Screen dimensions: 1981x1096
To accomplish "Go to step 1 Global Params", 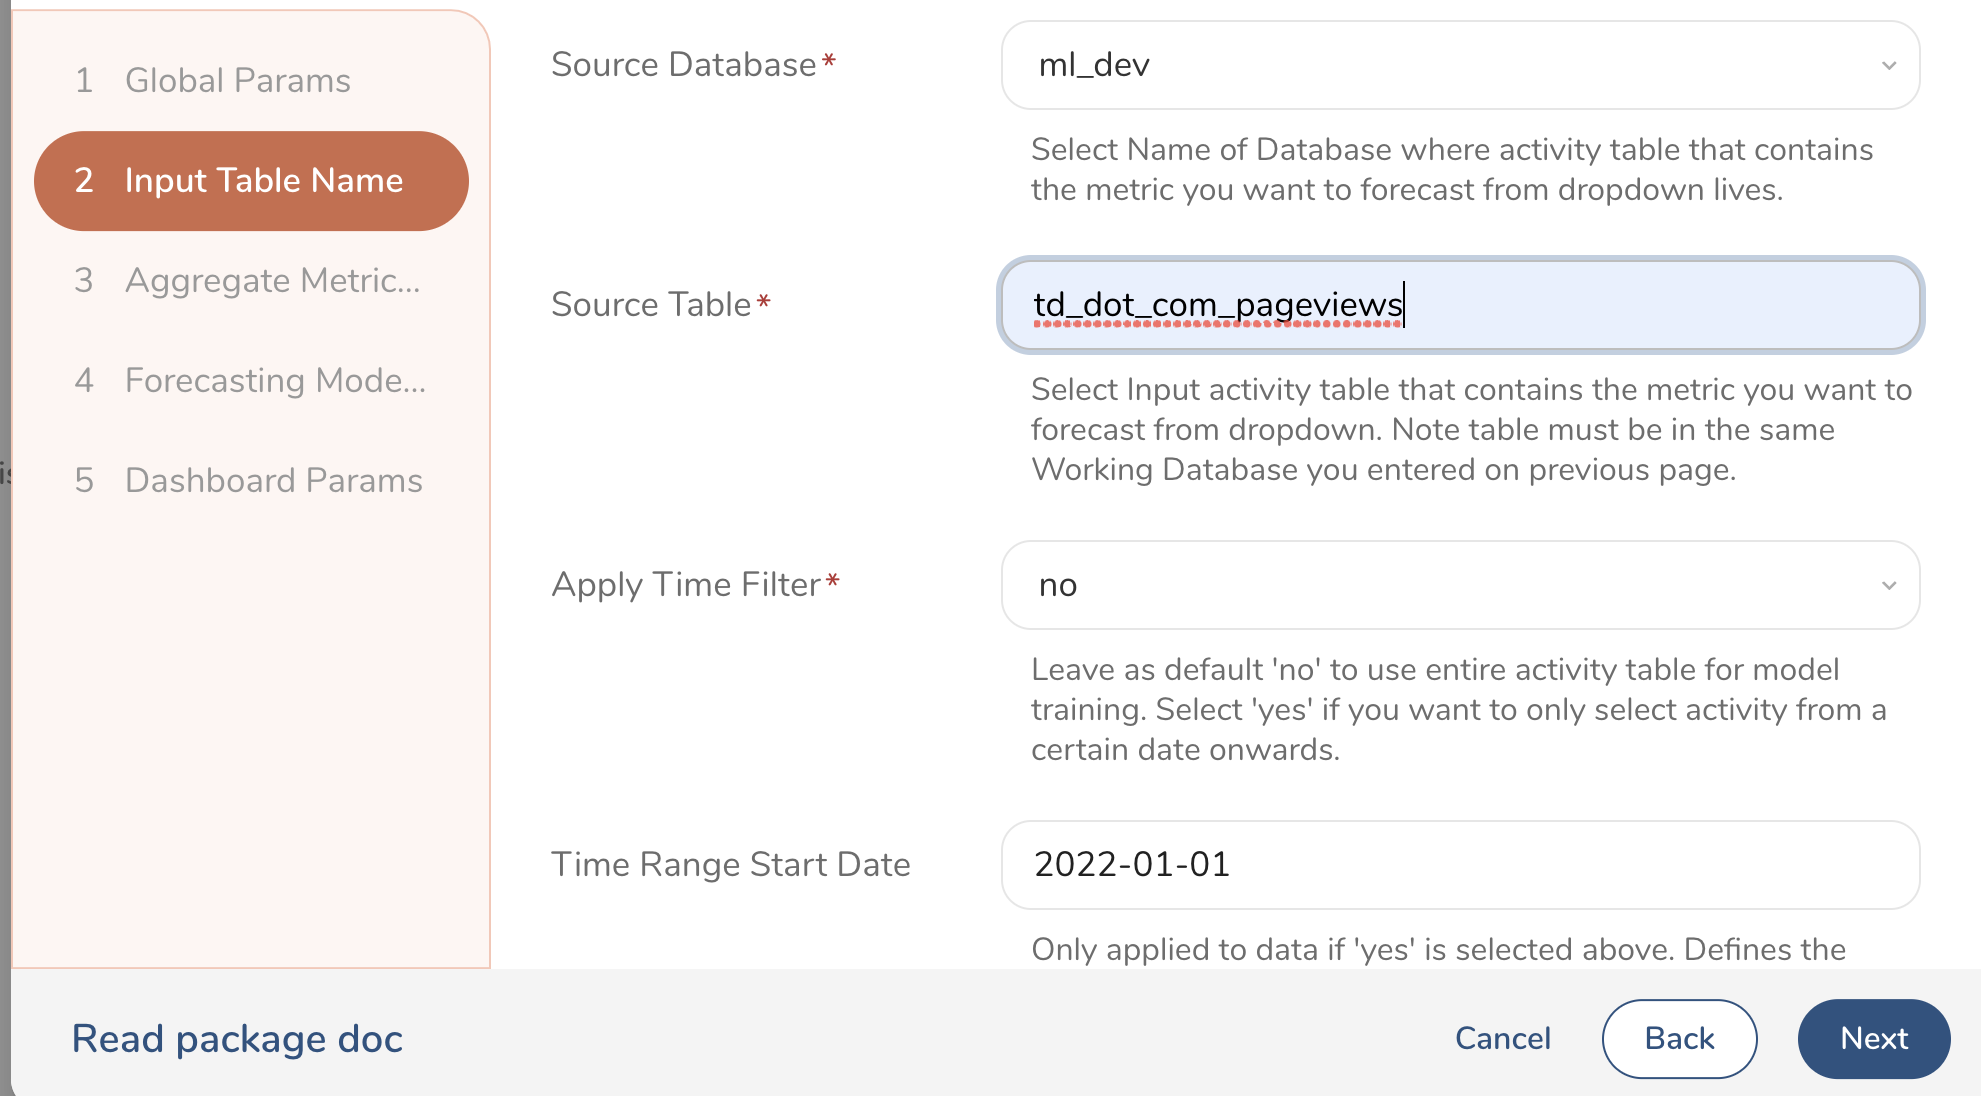I will click(x=237, y=81).
